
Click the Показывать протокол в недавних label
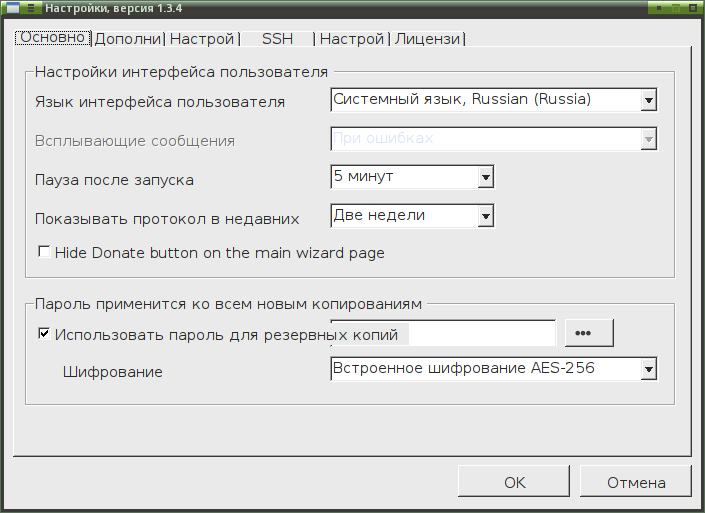click(167, 219)
